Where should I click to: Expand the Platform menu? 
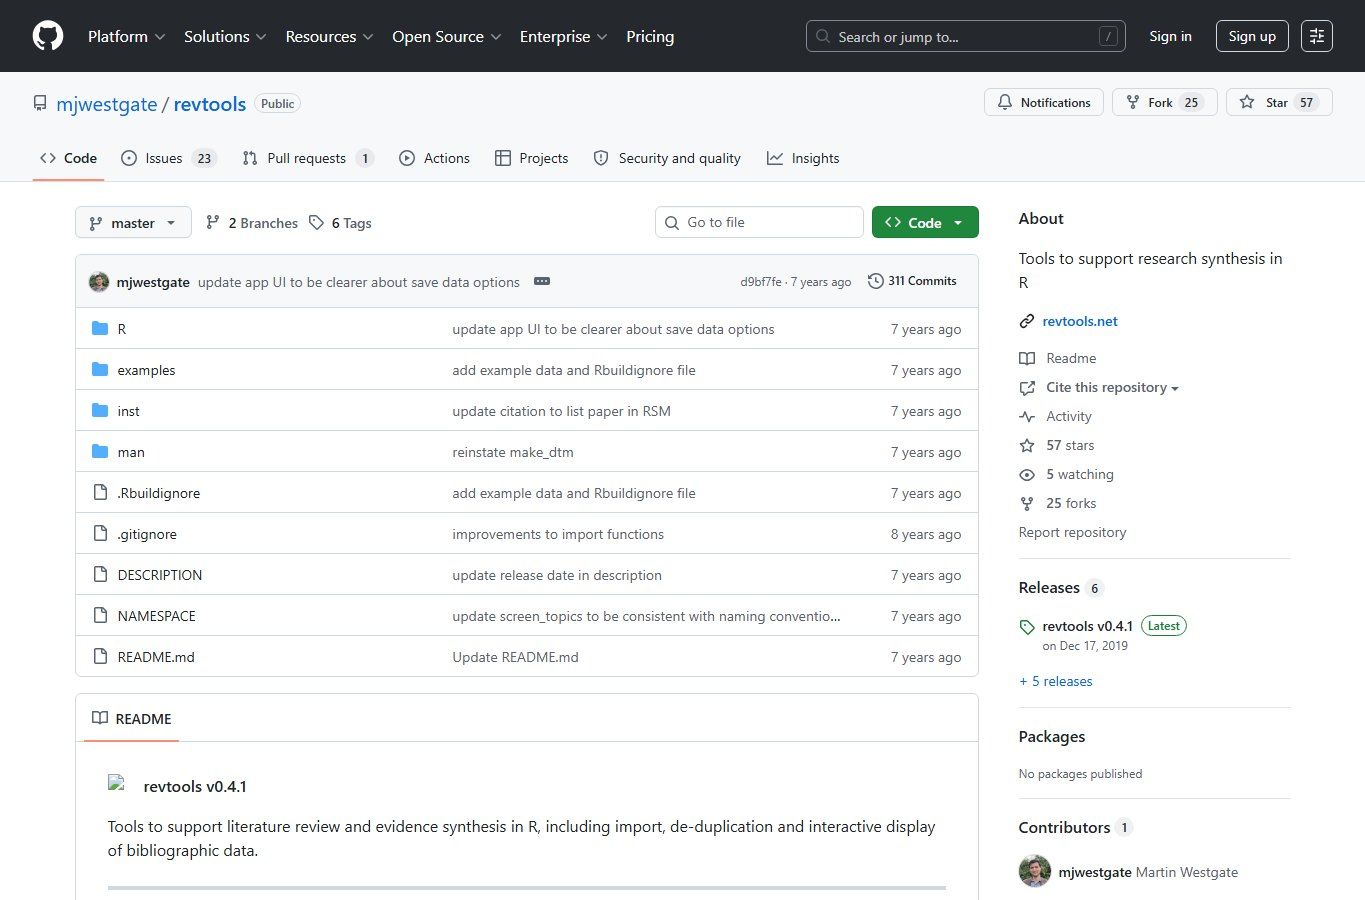pos(126,36)
